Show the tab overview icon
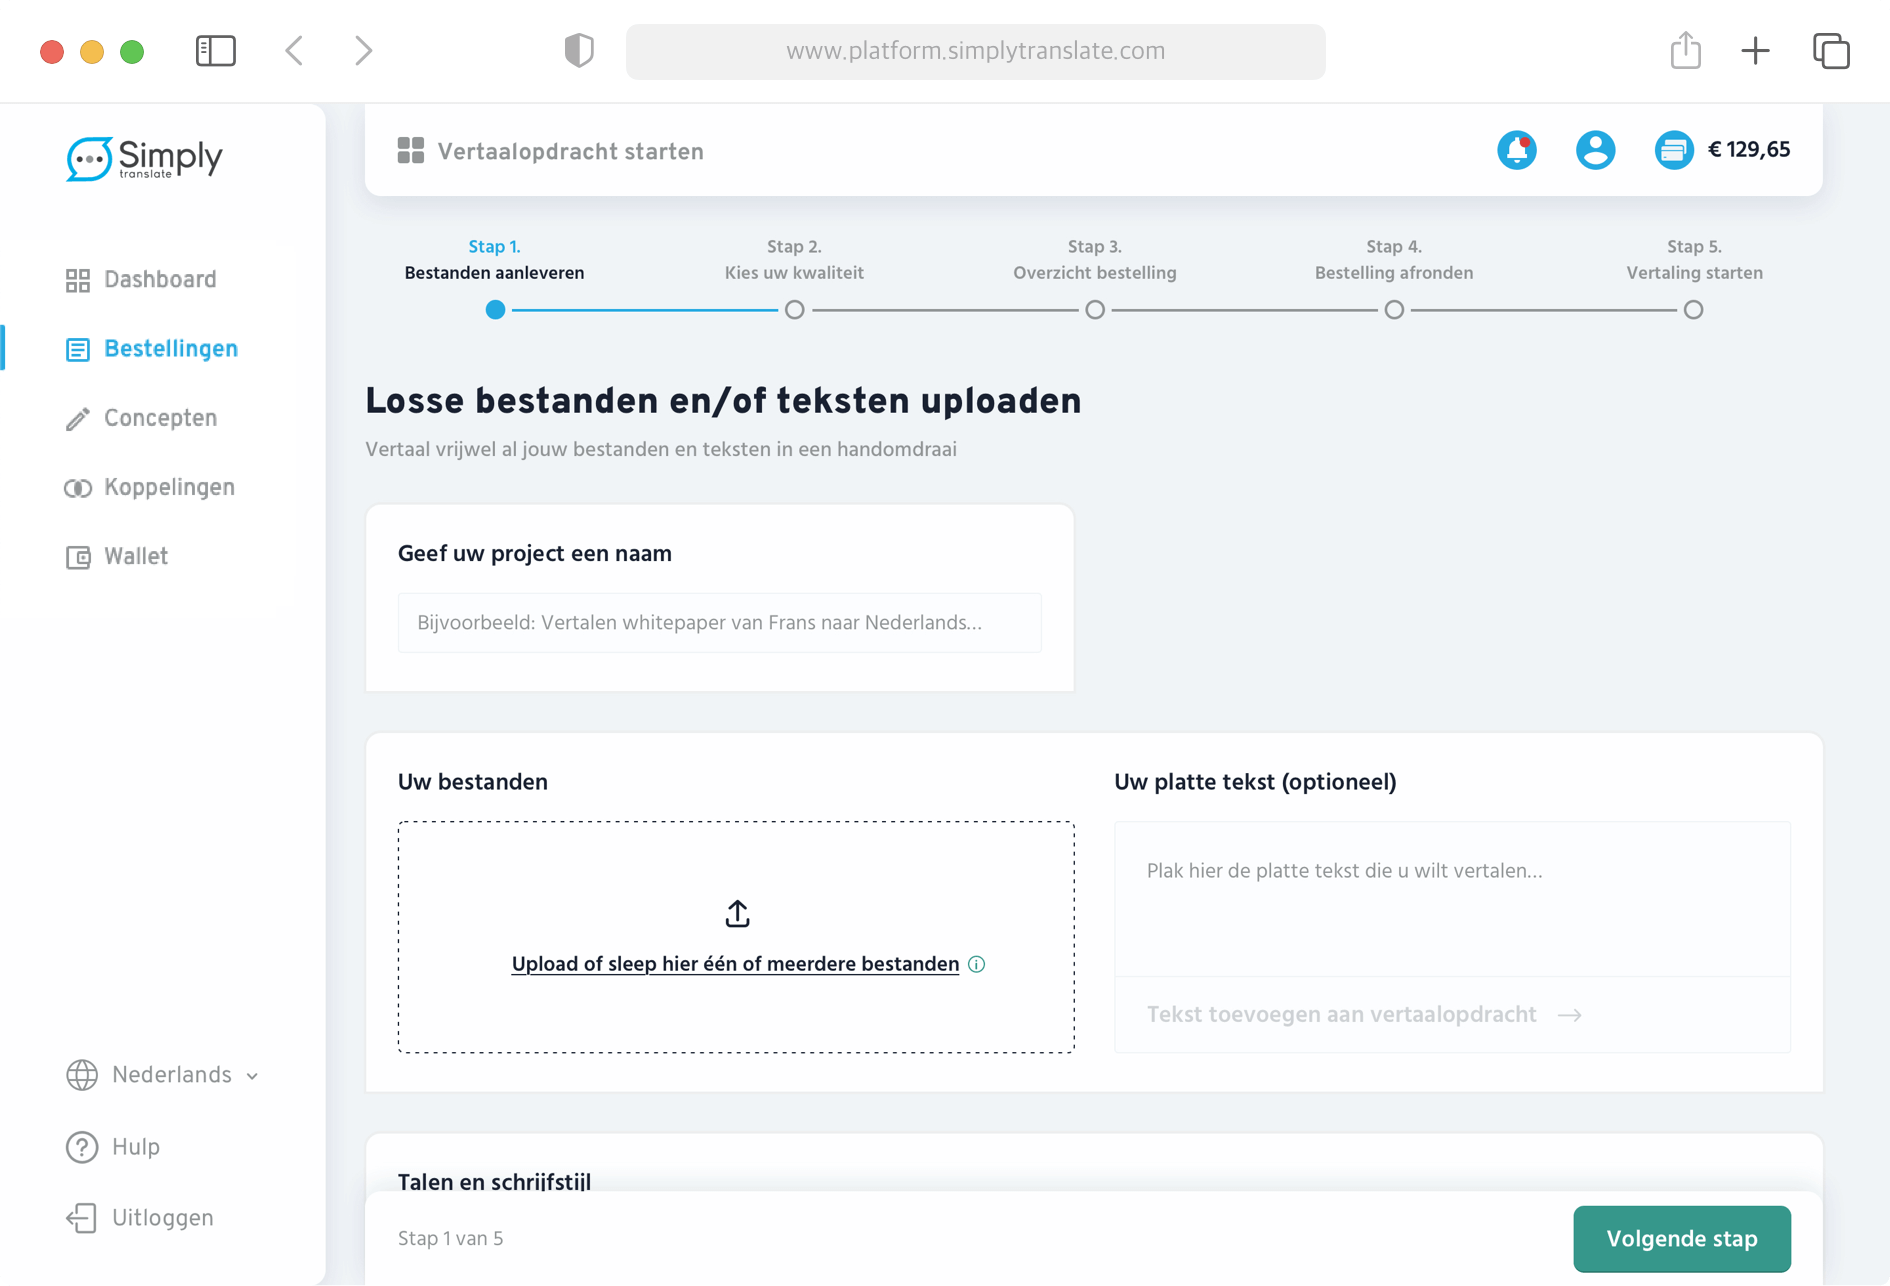The width and height of the screenshot is (1890, 1286). tap(1831, 51)
